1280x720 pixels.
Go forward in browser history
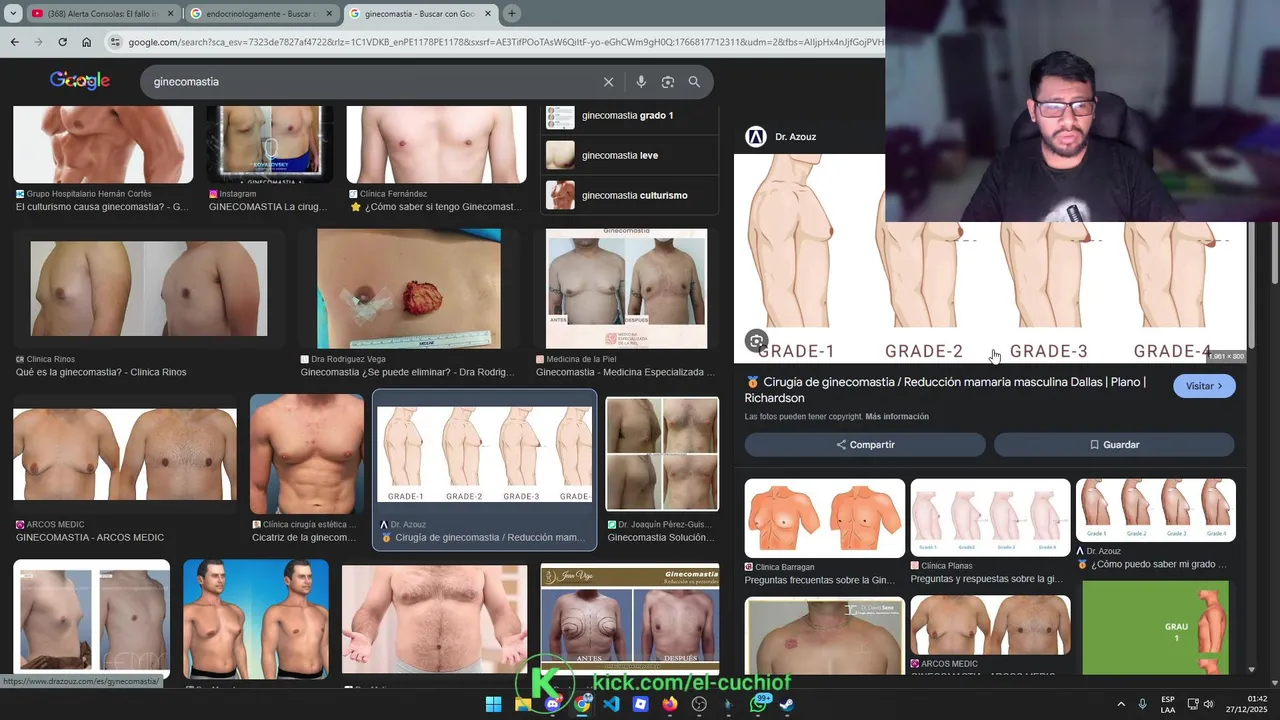38,42
